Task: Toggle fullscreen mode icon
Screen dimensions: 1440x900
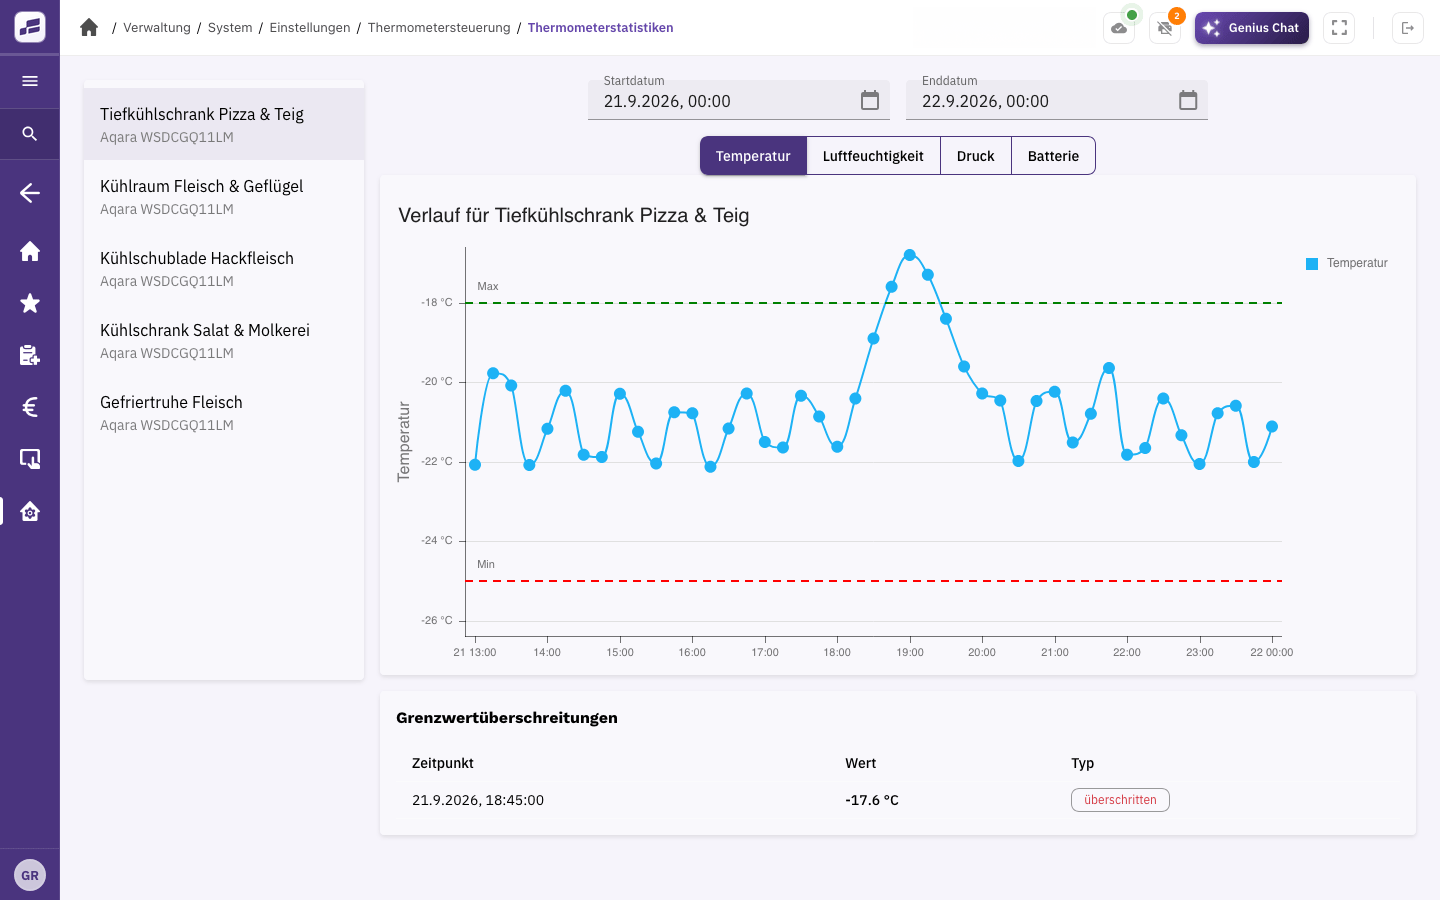Action: click(1339, 28)
